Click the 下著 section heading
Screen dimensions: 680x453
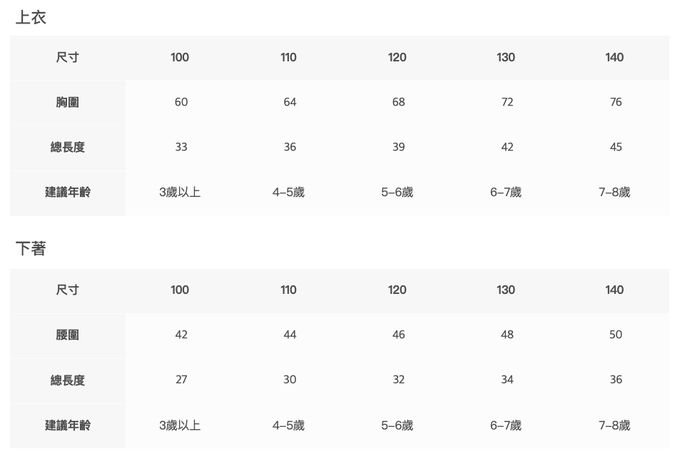point(31,249)
